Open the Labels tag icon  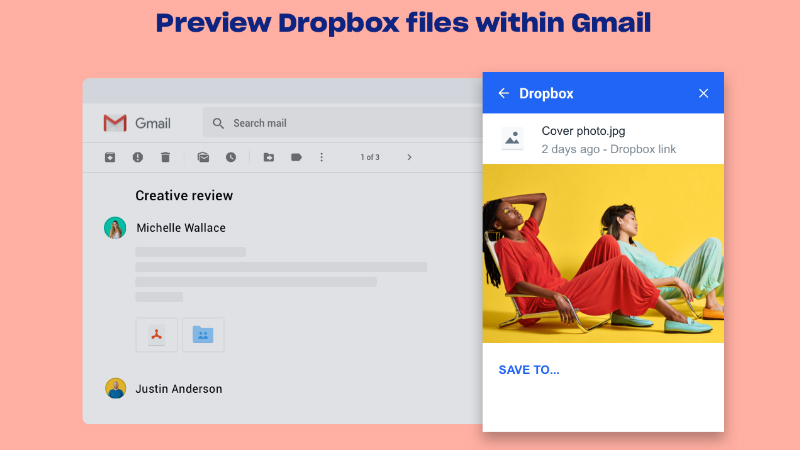(x=296, y=157)
